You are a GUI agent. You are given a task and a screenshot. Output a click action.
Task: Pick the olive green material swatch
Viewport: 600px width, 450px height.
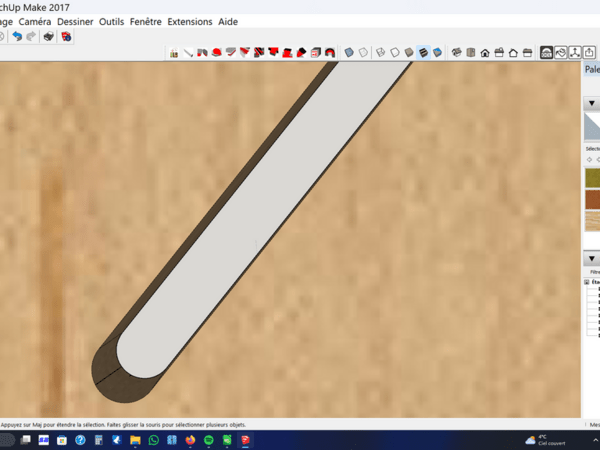tap(592, 177)
